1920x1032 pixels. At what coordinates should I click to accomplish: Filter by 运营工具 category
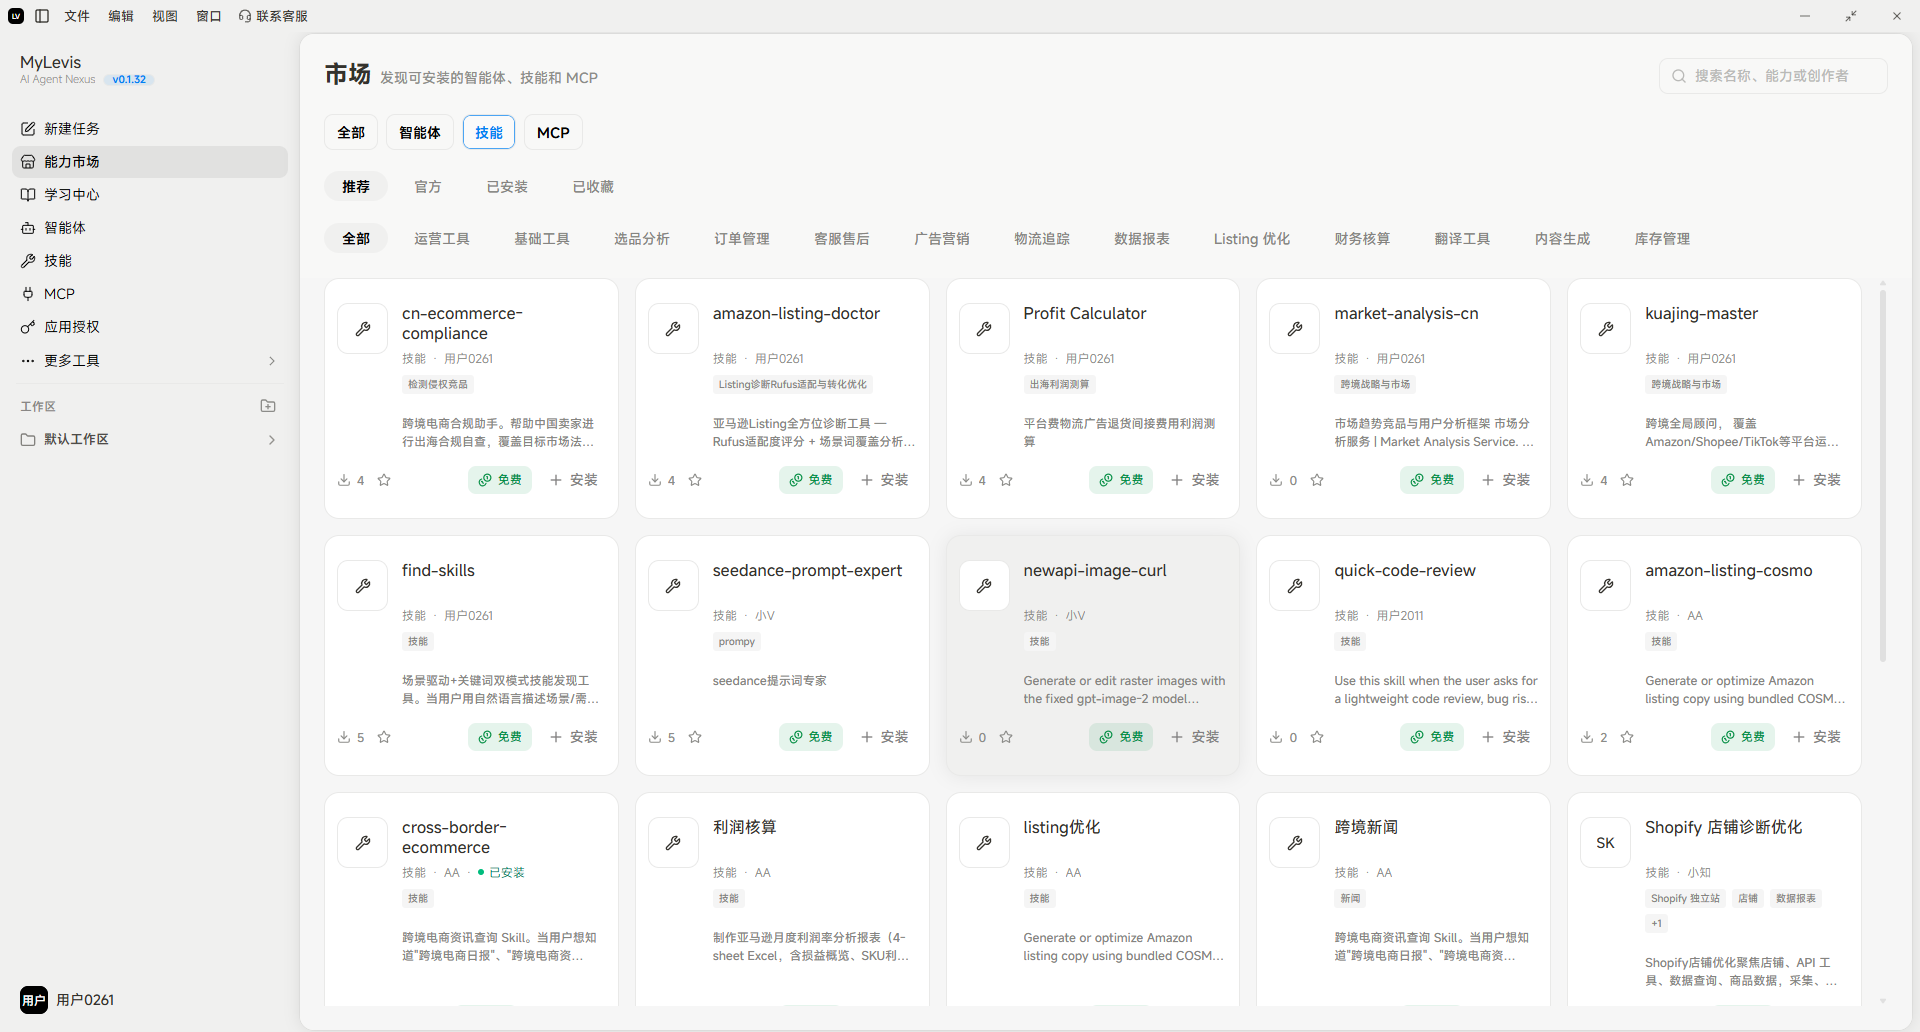442,239
